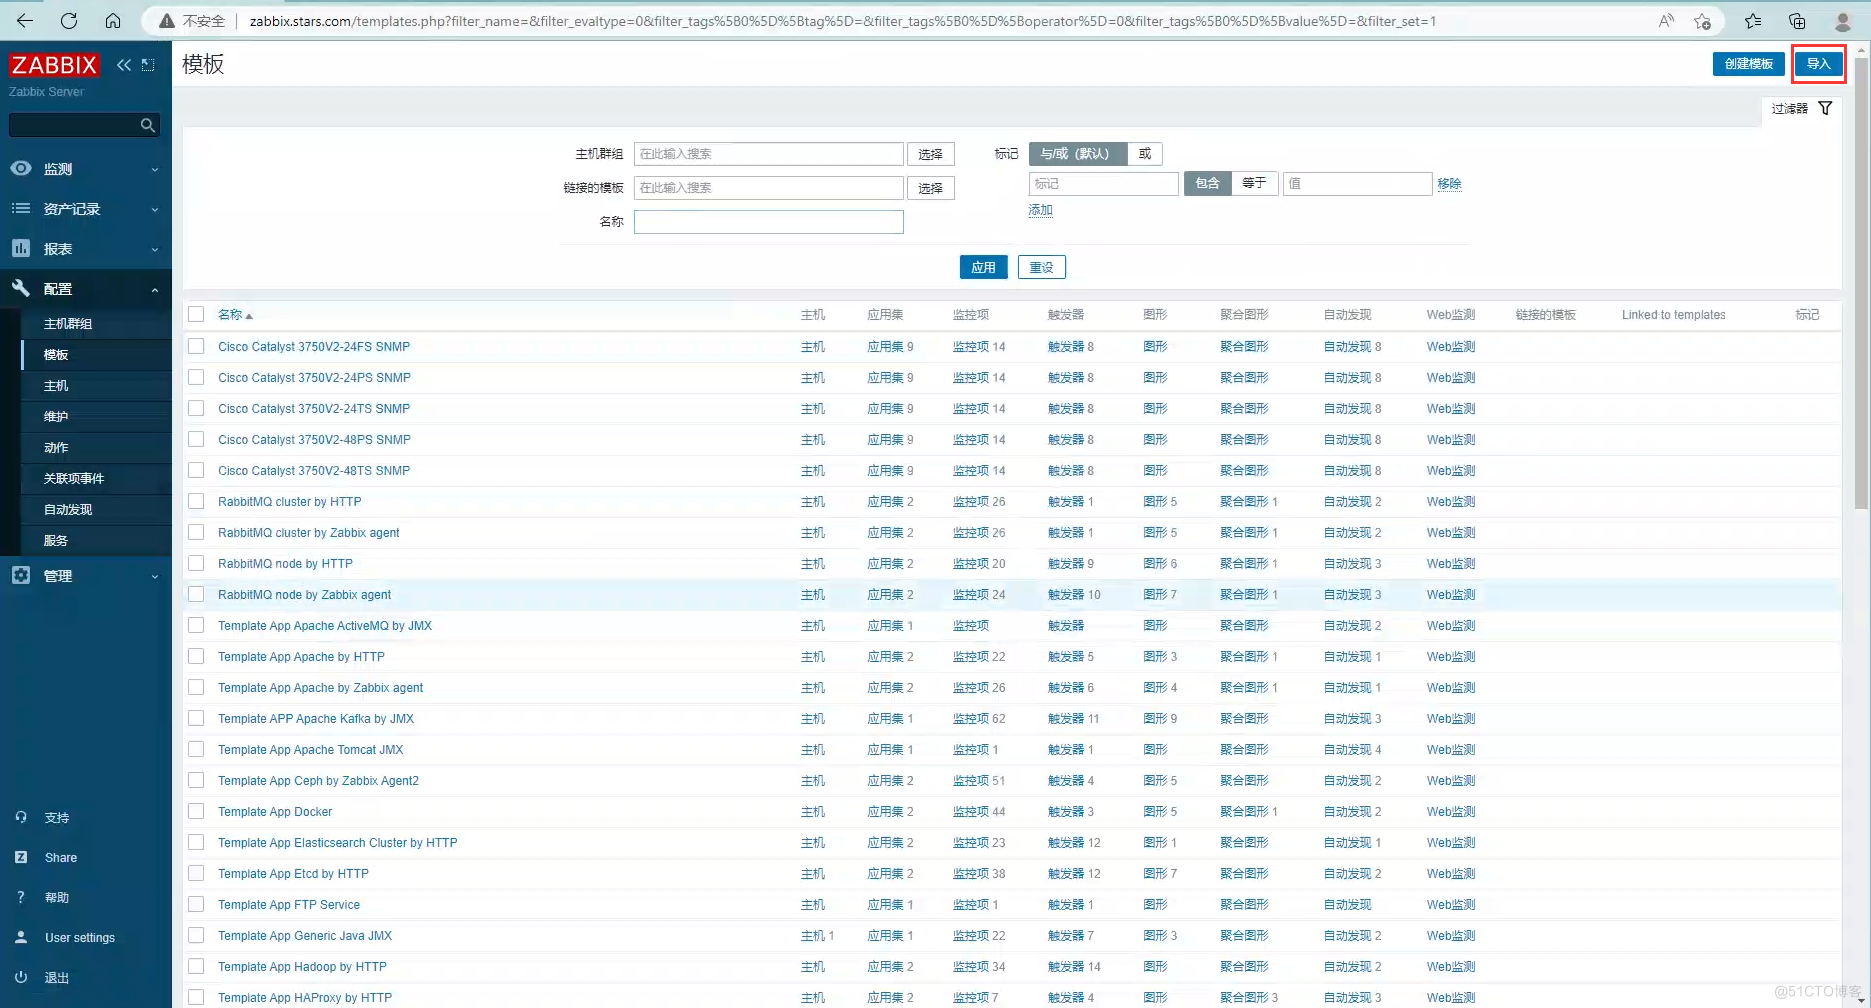Image resolution: width=1871 pixels, height=1008 pixels.
Task: Open 关联项事件 submenu item
Action: [74, 479]
